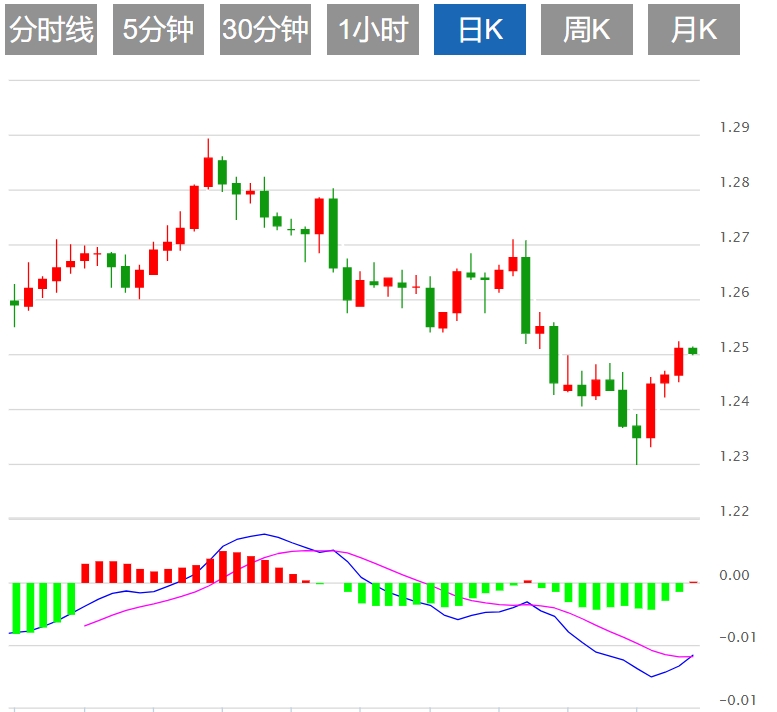777x712 pixels.
Task: Click the leftmost green MACD histogram bar
Action: point(16,607)
